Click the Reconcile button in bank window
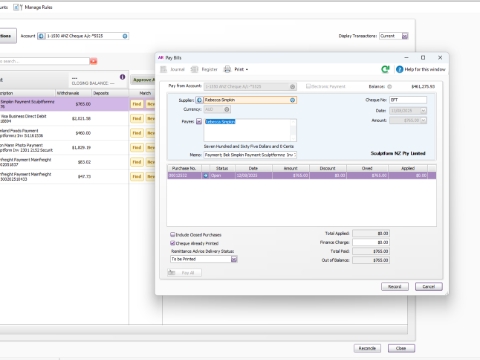 tap(367, 348)
